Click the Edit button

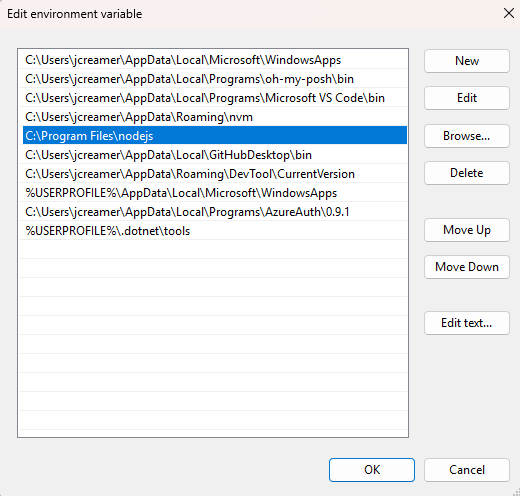pos(467,98)
